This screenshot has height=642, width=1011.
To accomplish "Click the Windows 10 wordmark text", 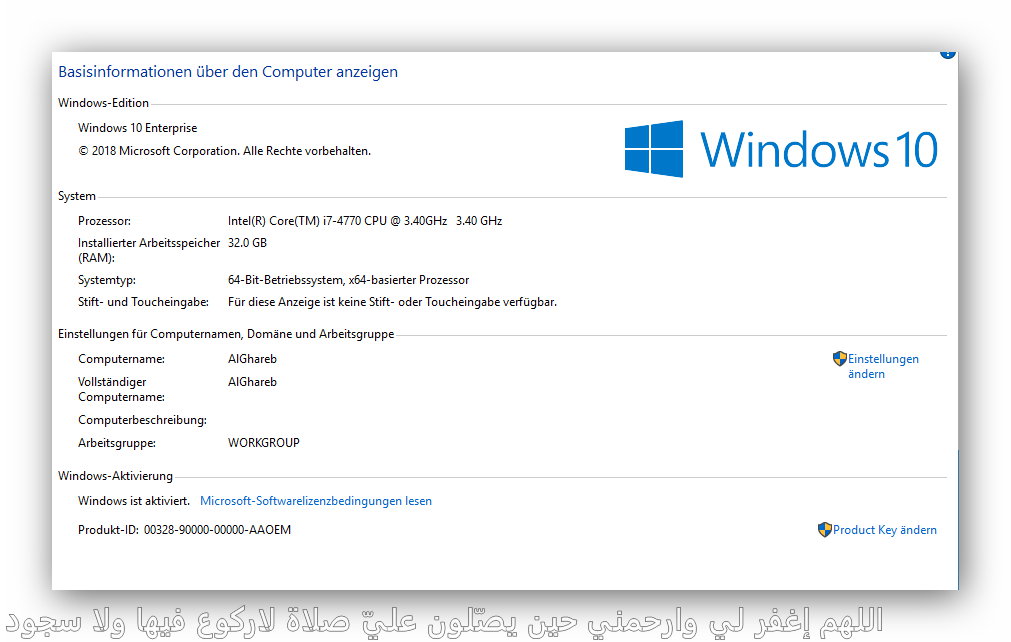I will point(818,149).
